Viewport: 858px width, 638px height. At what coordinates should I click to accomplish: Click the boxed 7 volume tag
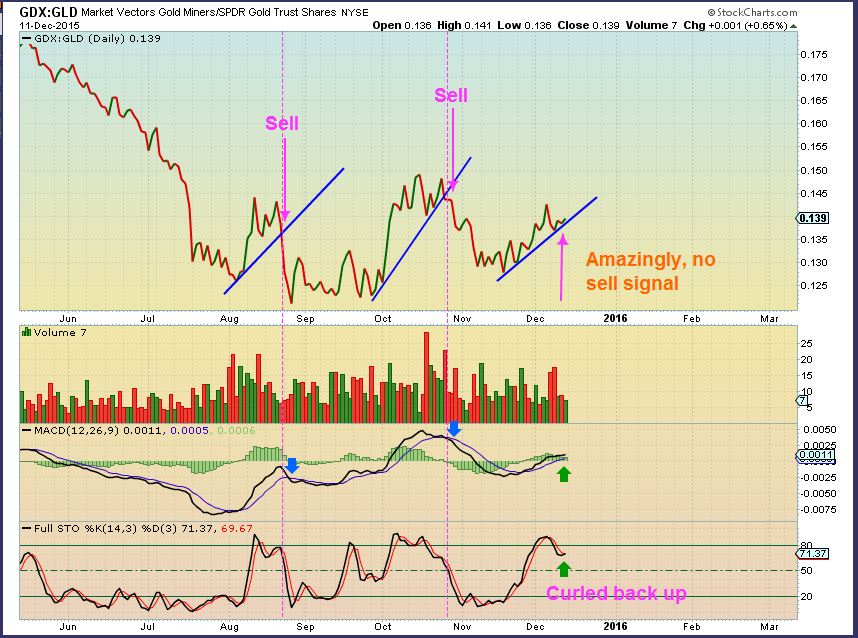(x=802, y=401)
